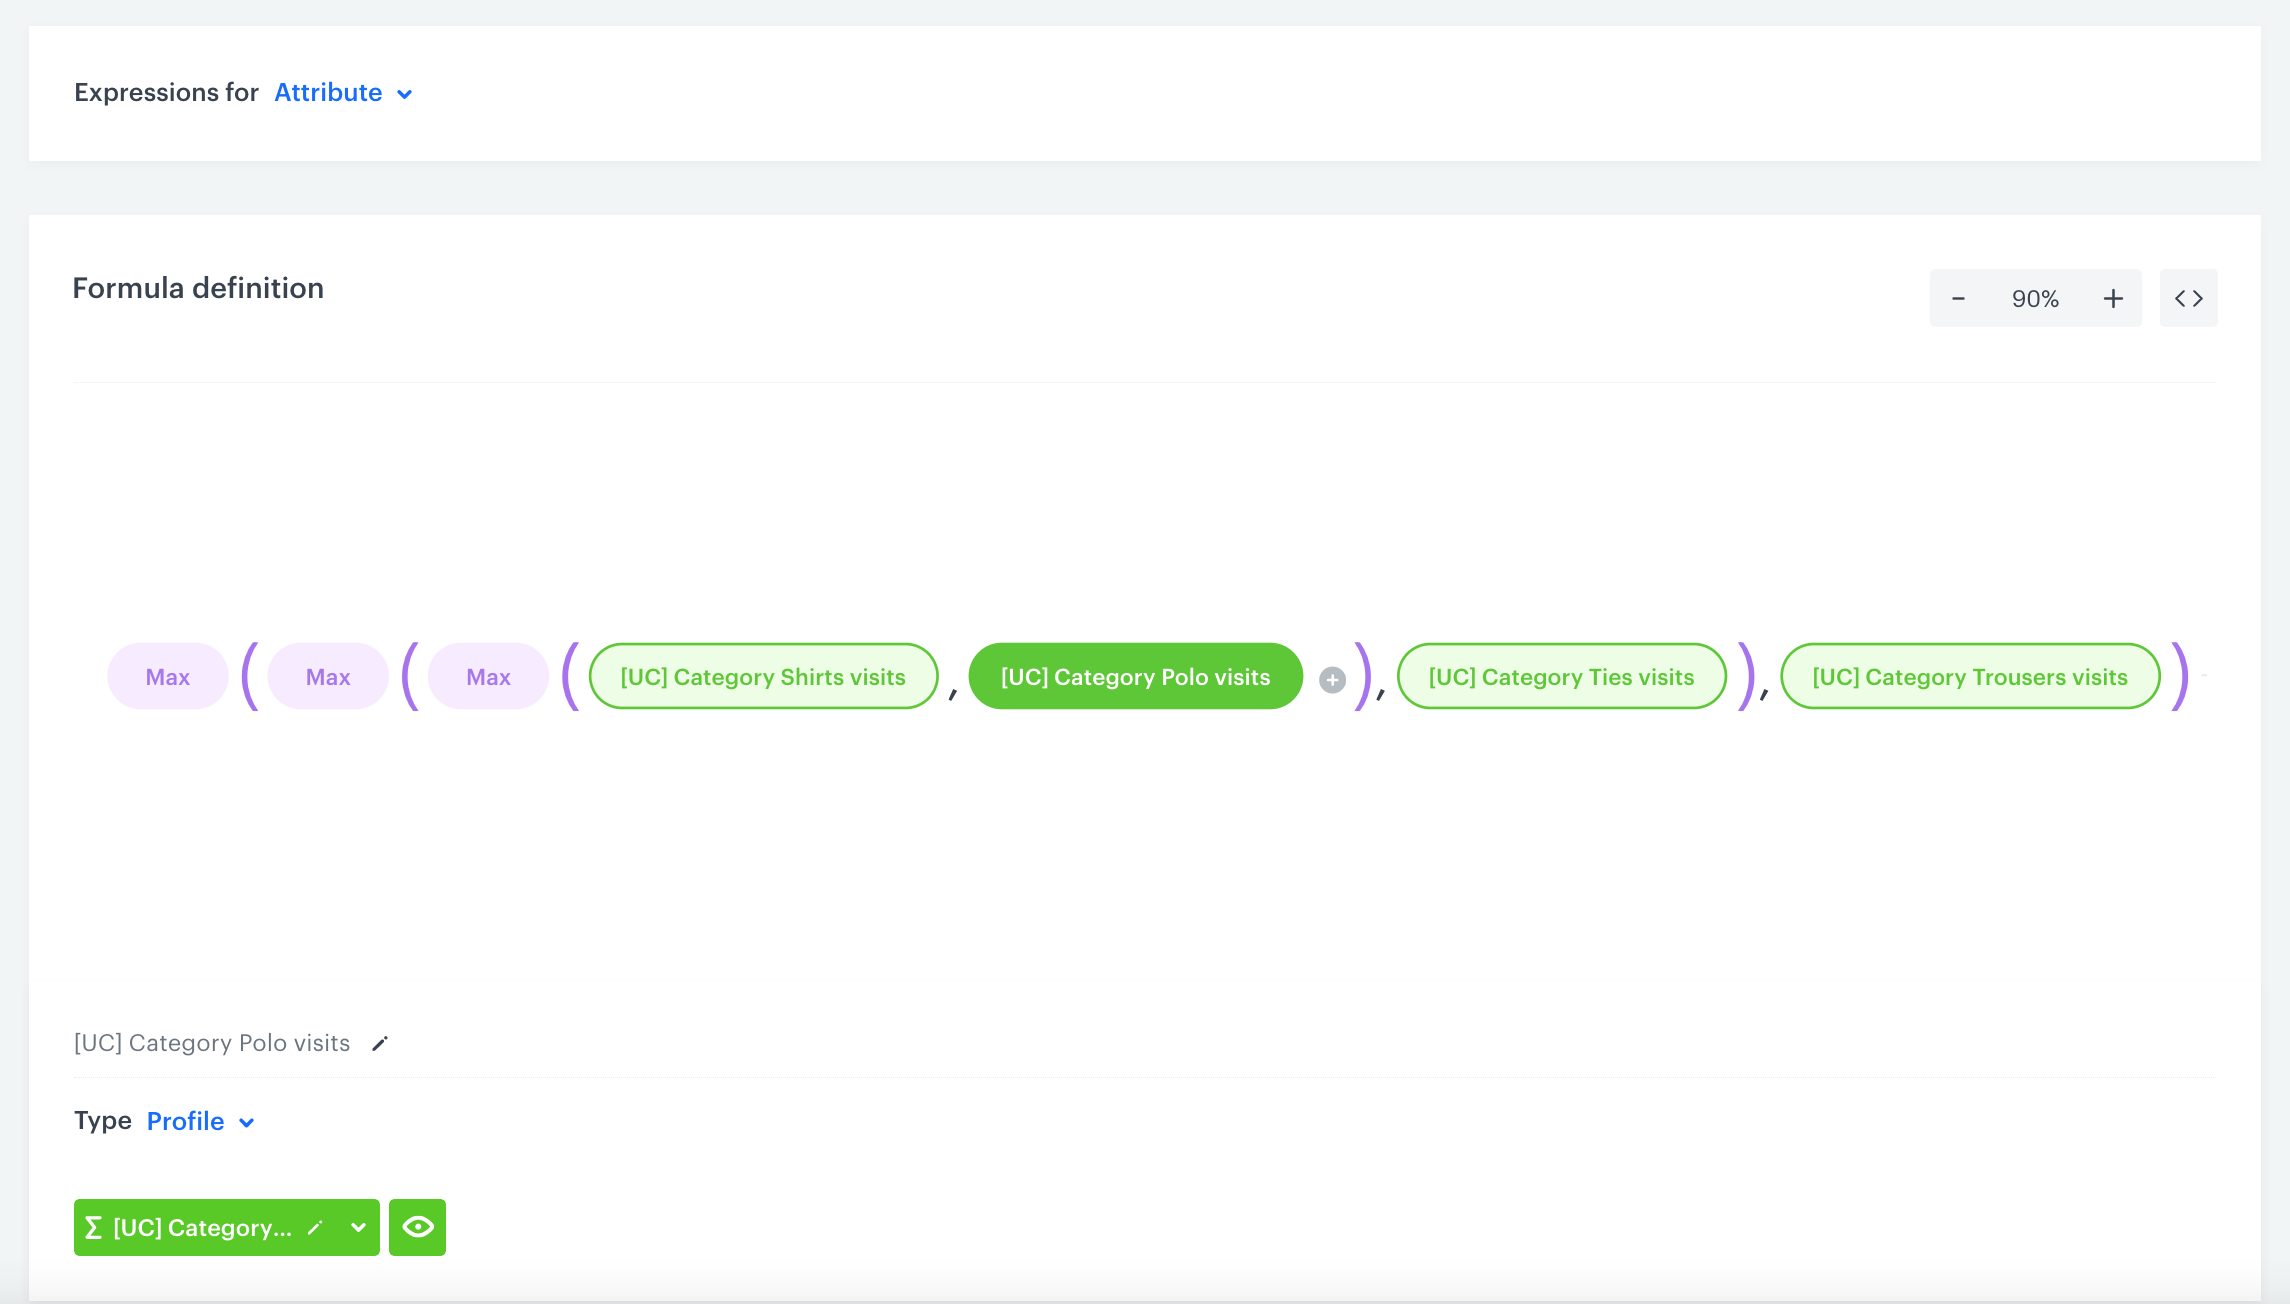
Task: Open the Attribute dropdown next to Expressions for
Action: pyautogui.click(x=343, y=93)
